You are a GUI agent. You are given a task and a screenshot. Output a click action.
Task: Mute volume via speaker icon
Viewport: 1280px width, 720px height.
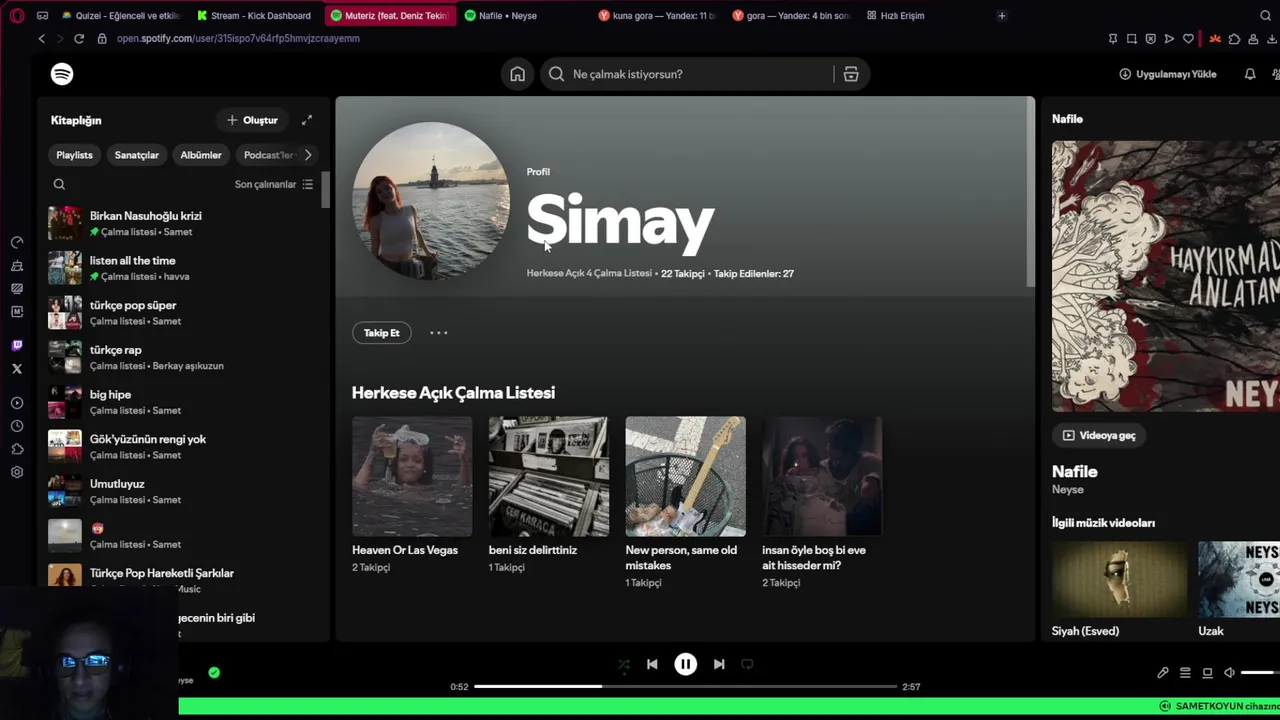point(1229,673)
